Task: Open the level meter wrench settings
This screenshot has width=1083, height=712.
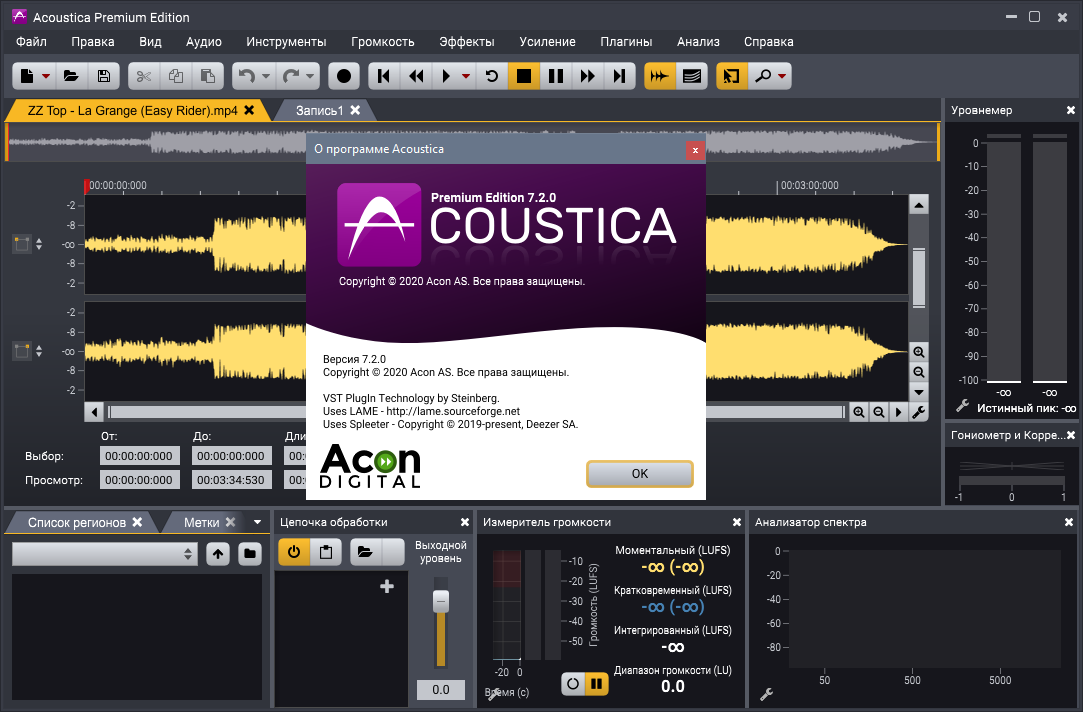Action: point(962,407)
